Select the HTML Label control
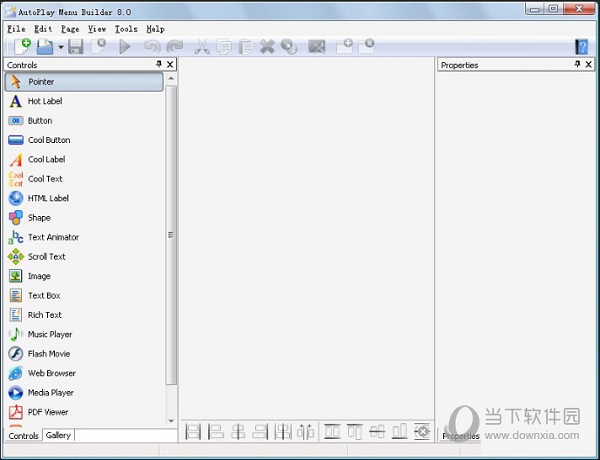Image resolution: width=600 pixels, height=460 pixels. pyautogui.click(x=84, y=198)
